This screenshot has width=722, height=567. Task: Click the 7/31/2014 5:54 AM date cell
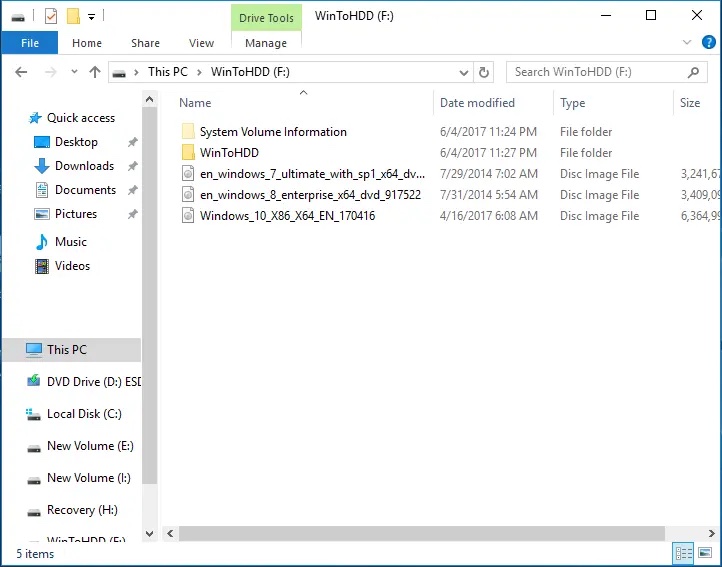tap(489, 195)
